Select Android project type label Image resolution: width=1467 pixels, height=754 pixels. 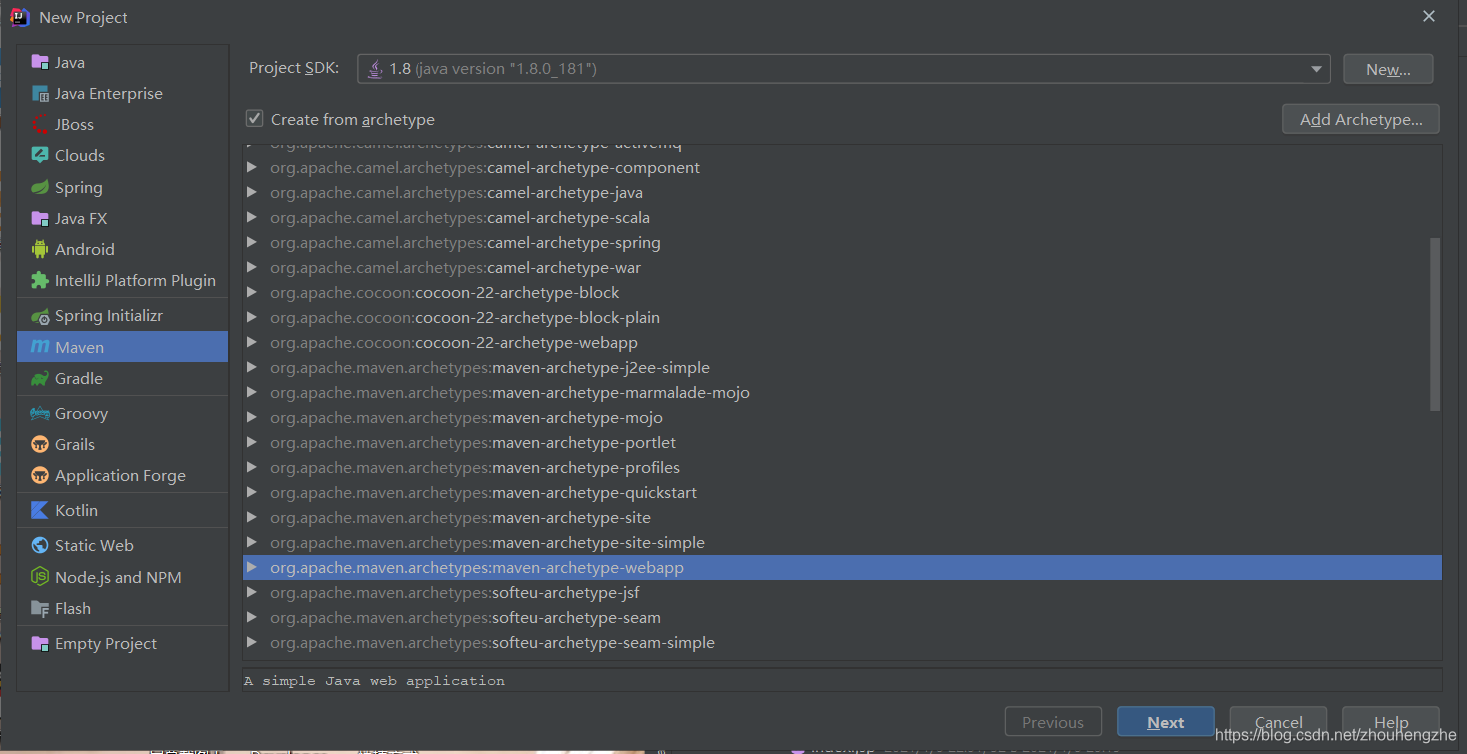click(85, 249)
